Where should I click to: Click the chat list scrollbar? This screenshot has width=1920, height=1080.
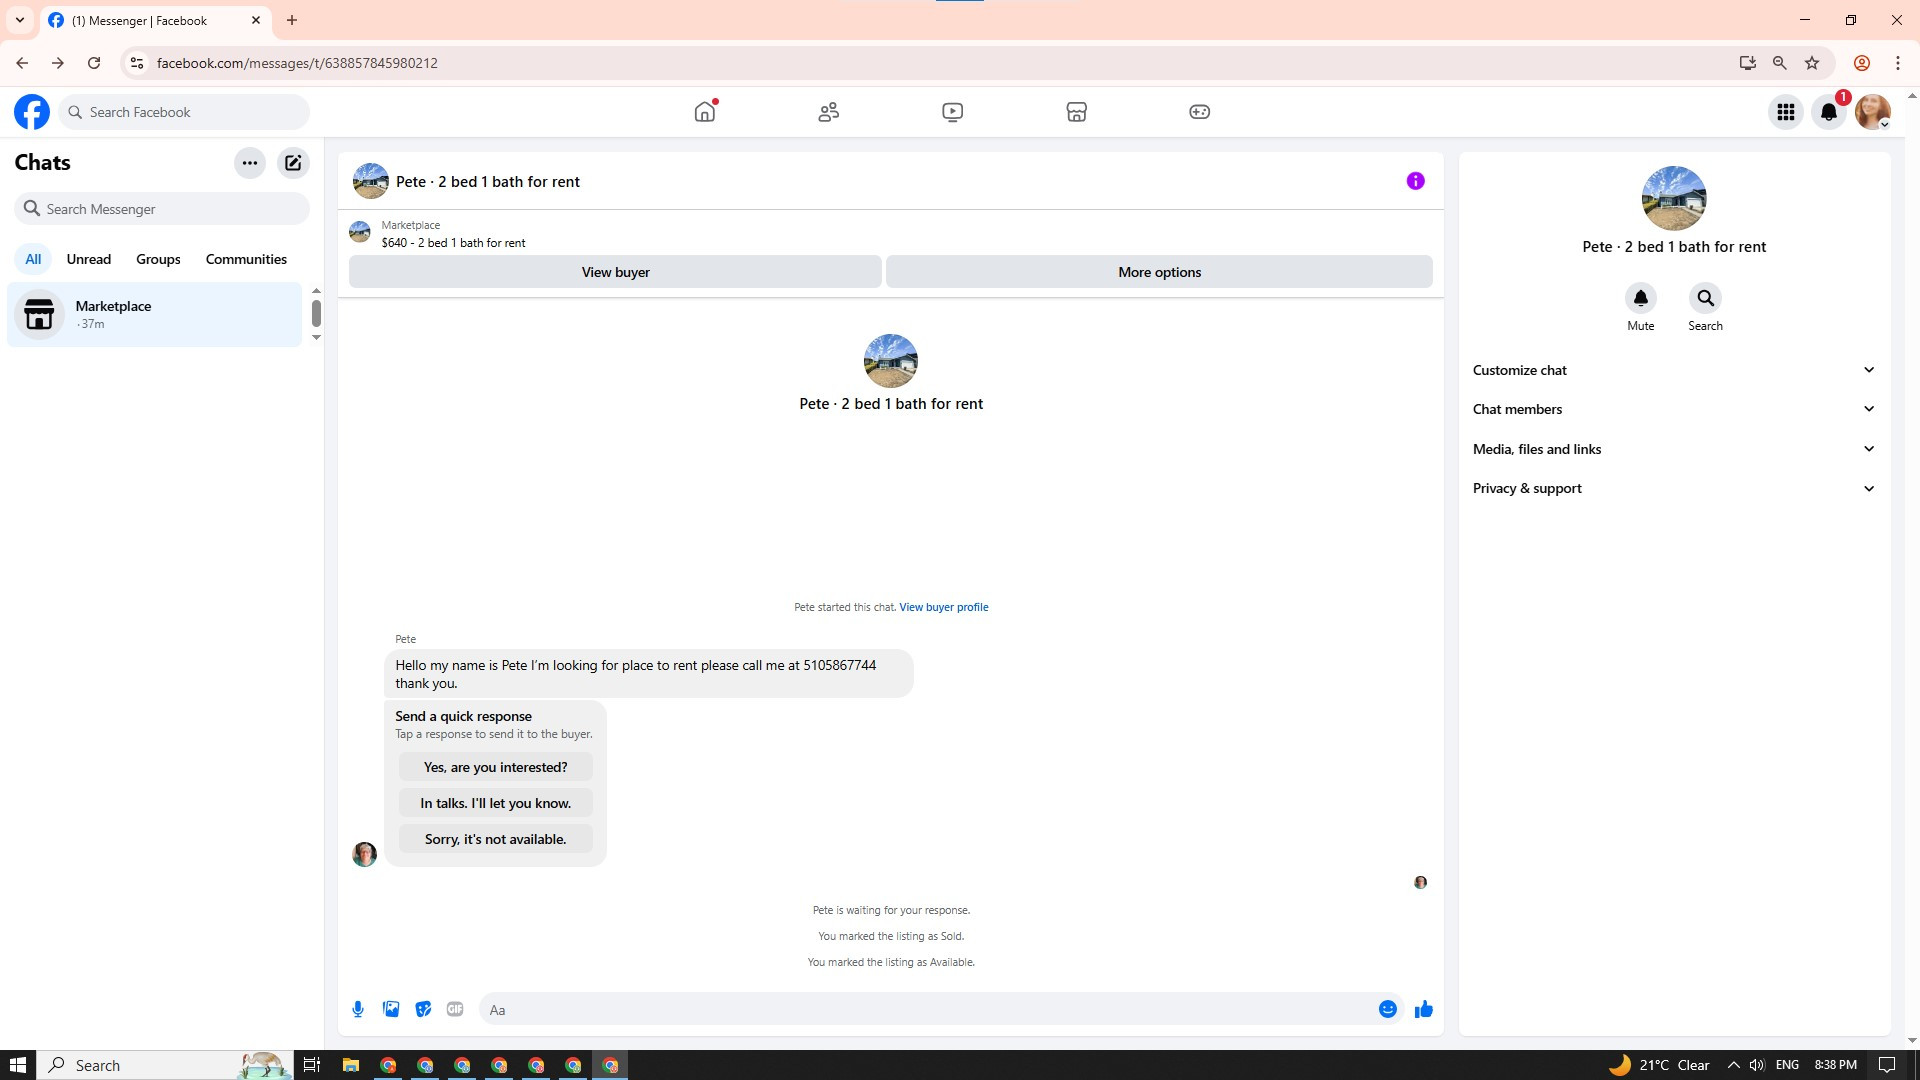pyautogui.click(x=316, y=313)
